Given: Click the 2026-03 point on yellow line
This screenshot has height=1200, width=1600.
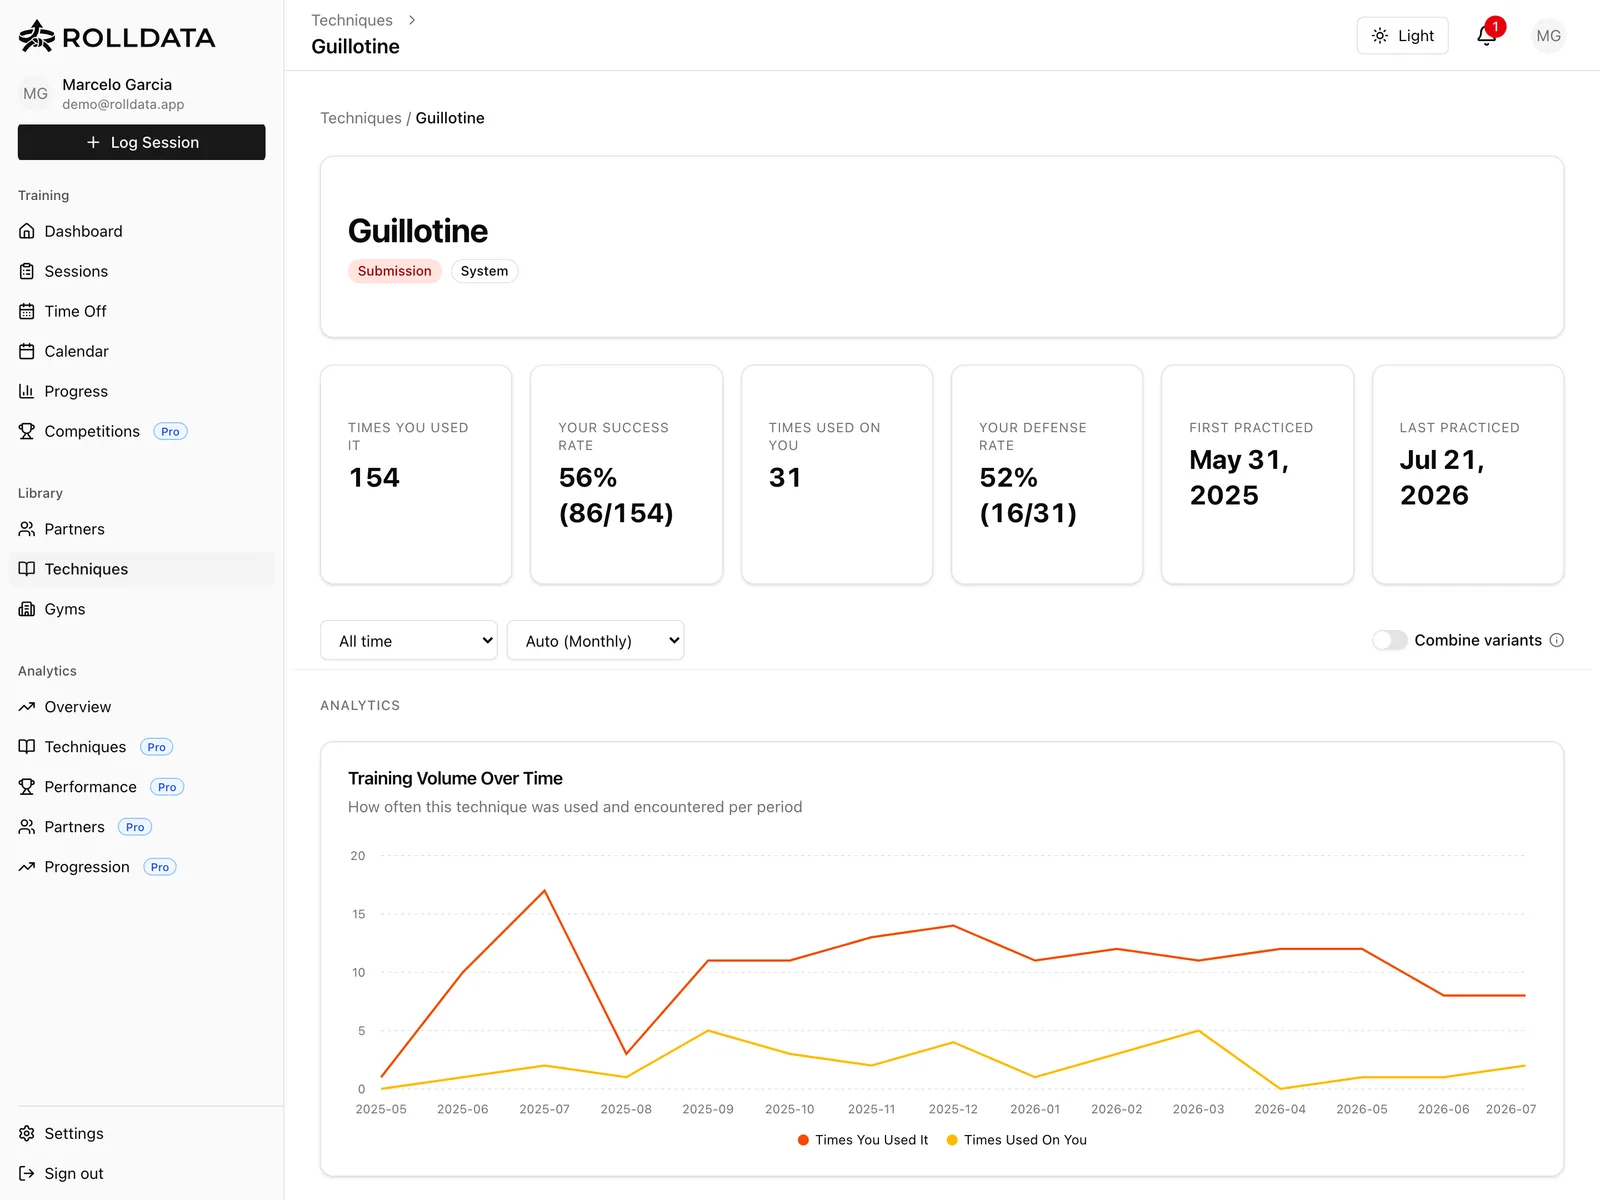Looking at the screenshot, I should pyautogui.click(x=1198, y=1030).
